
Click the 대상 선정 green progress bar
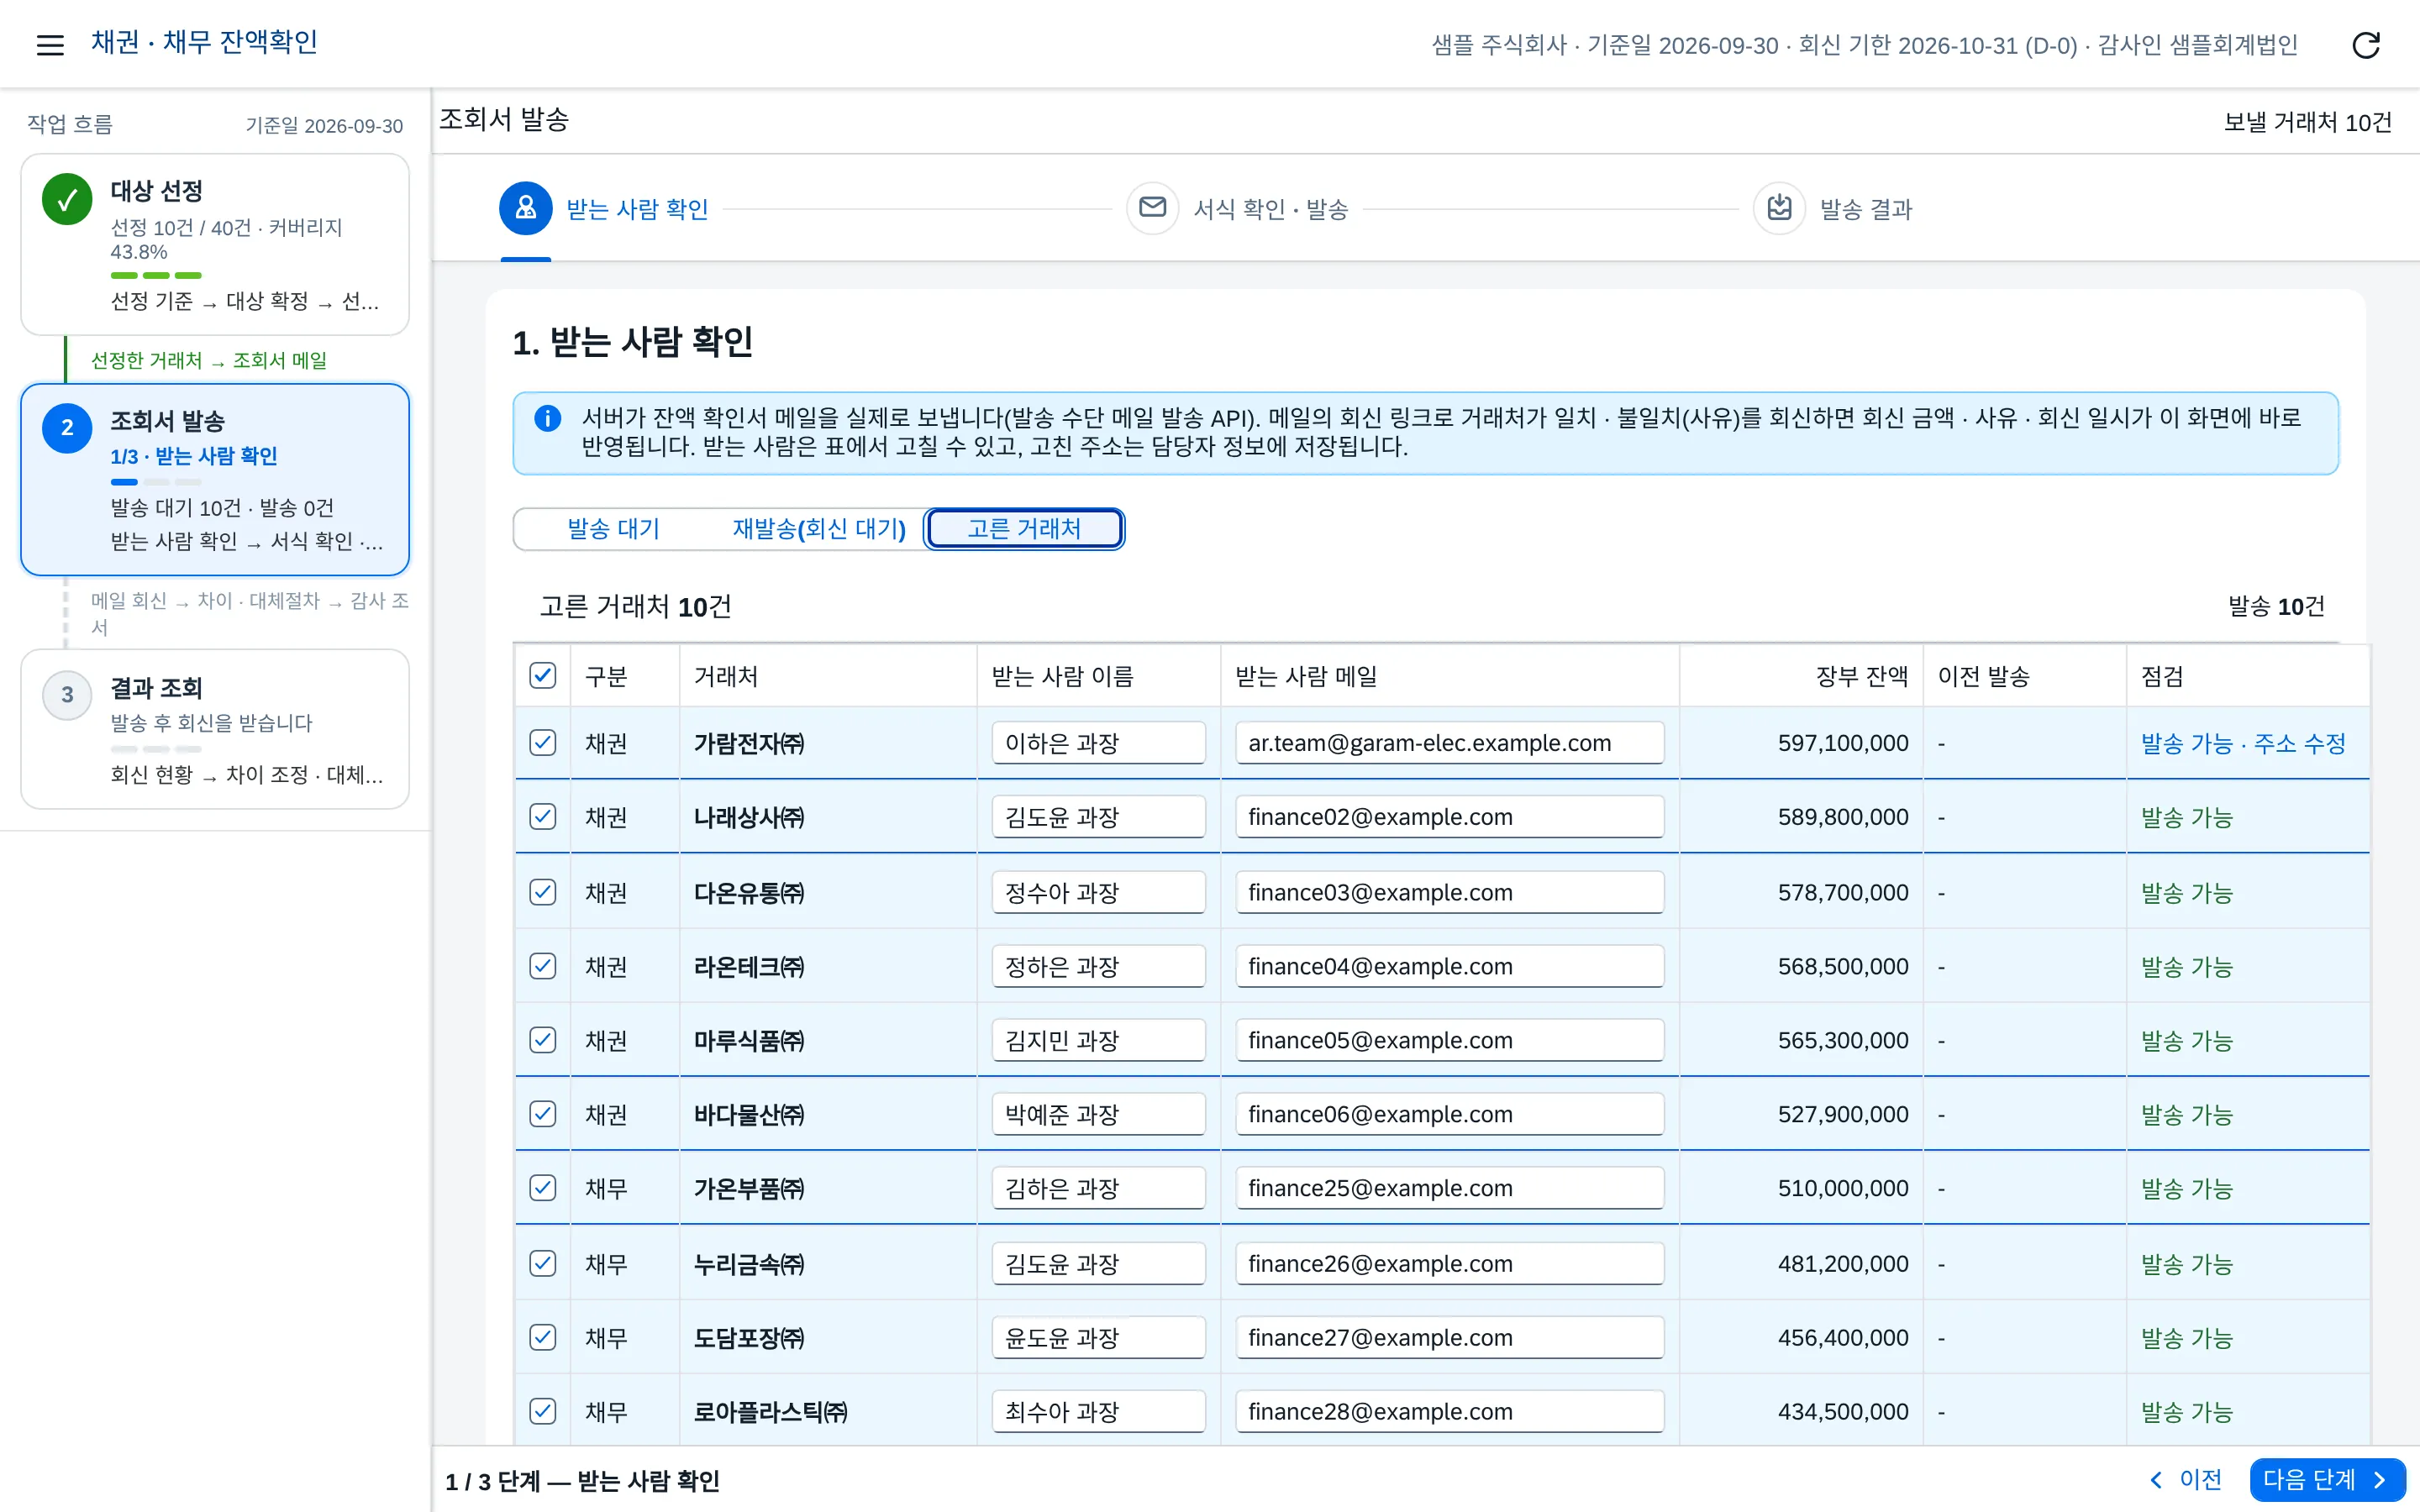pyautogui.click(x=156, y=275)
